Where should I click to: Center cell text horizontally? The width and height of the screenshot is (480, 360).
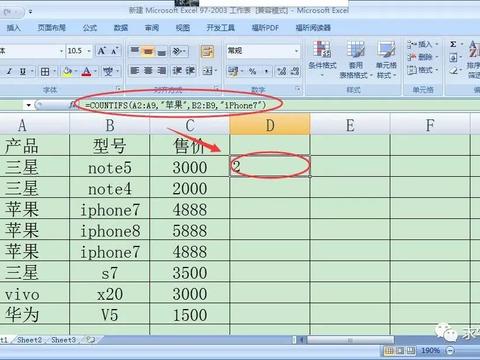click(148, 70)
